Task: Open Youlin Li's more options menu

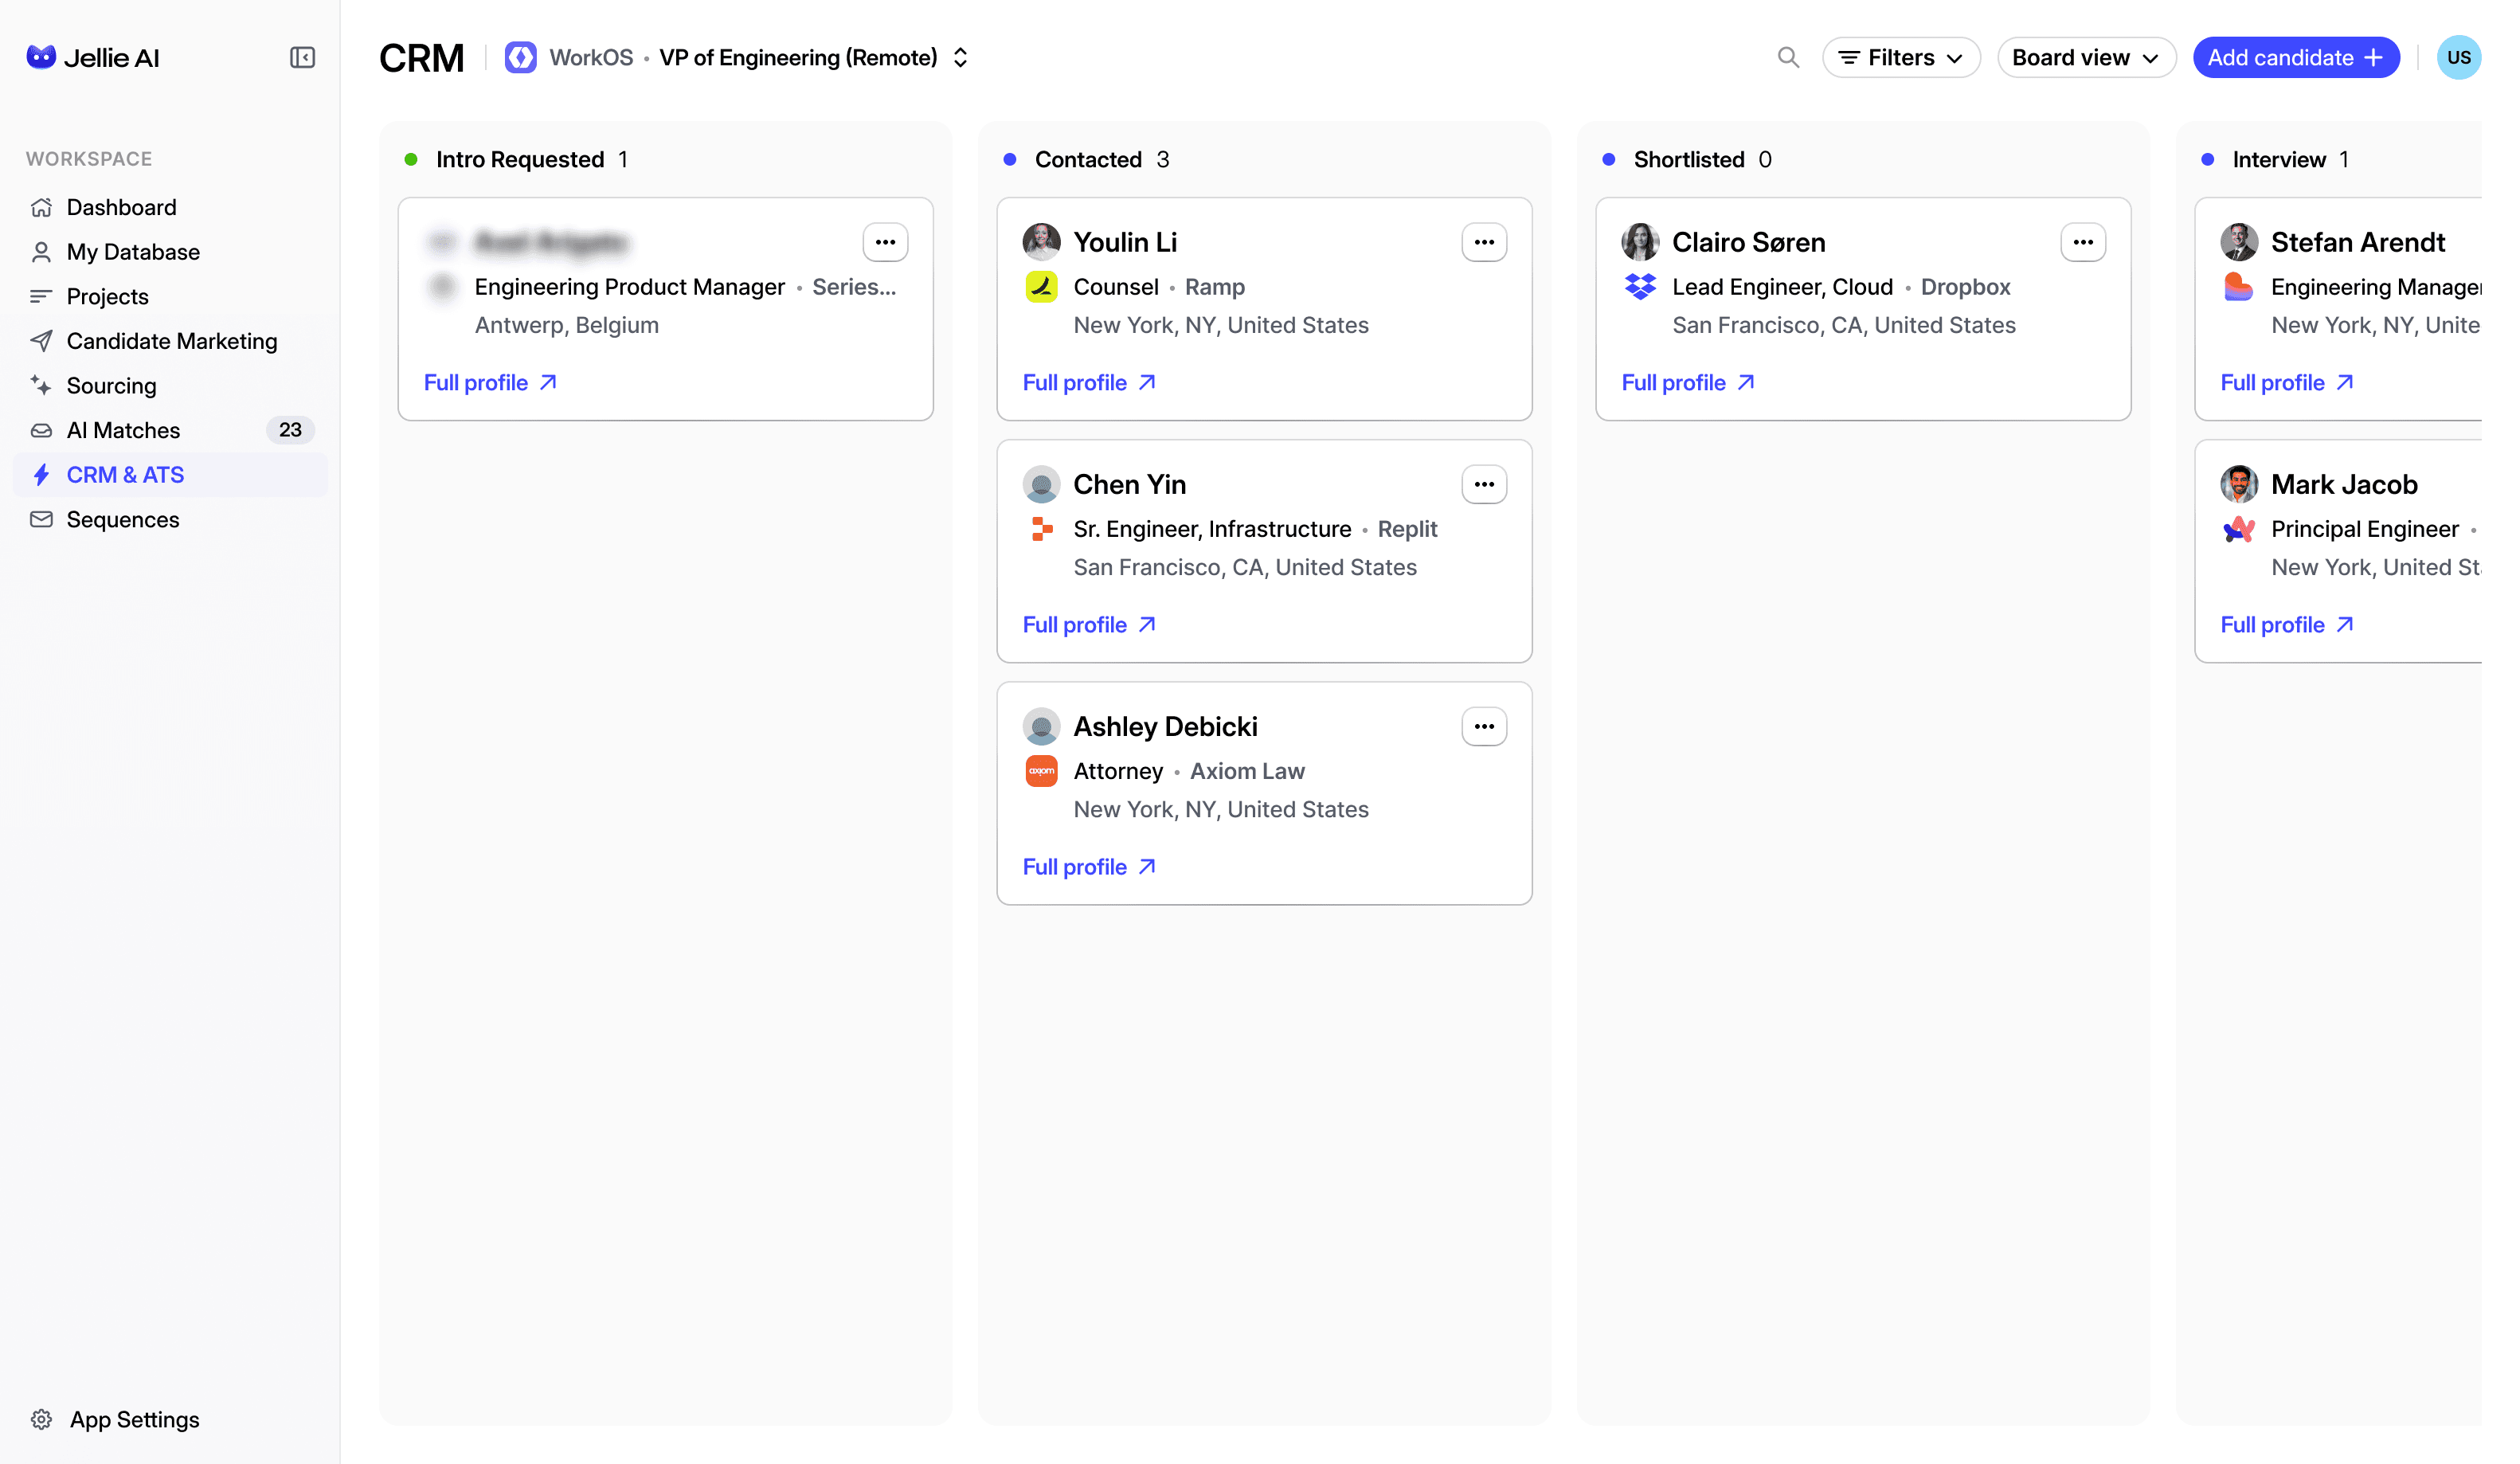Action: pos(1483,242)
